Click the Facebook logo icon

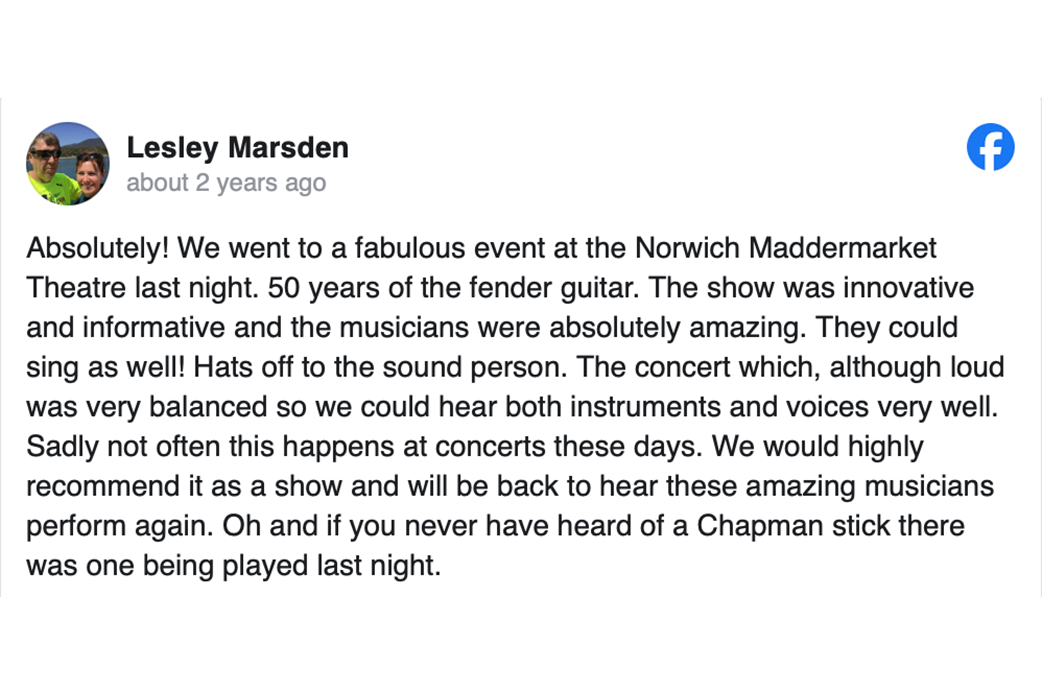point(990,147)
